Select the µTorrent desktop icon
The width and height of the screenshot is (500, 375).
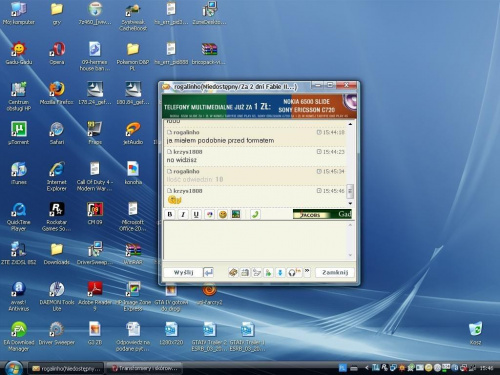tap(19, 133)
